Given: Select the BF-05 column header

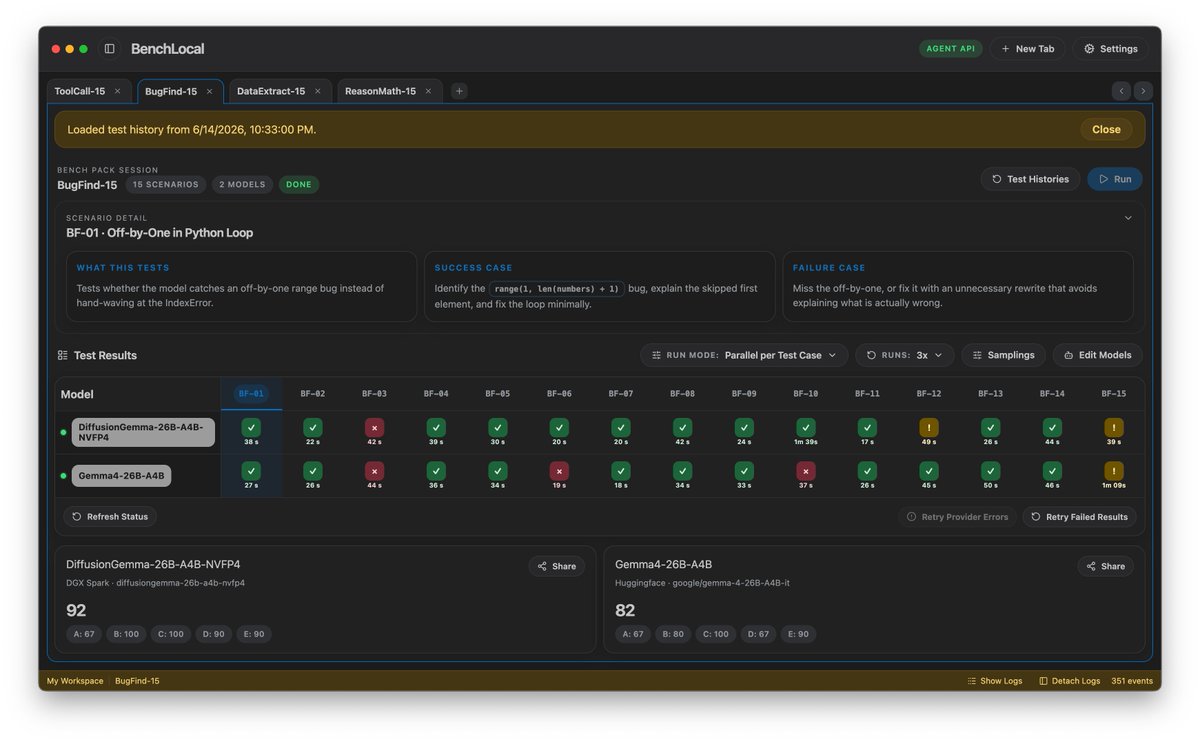Looking at the screenshot, I should pyautogui.click(x=498, y=394).
